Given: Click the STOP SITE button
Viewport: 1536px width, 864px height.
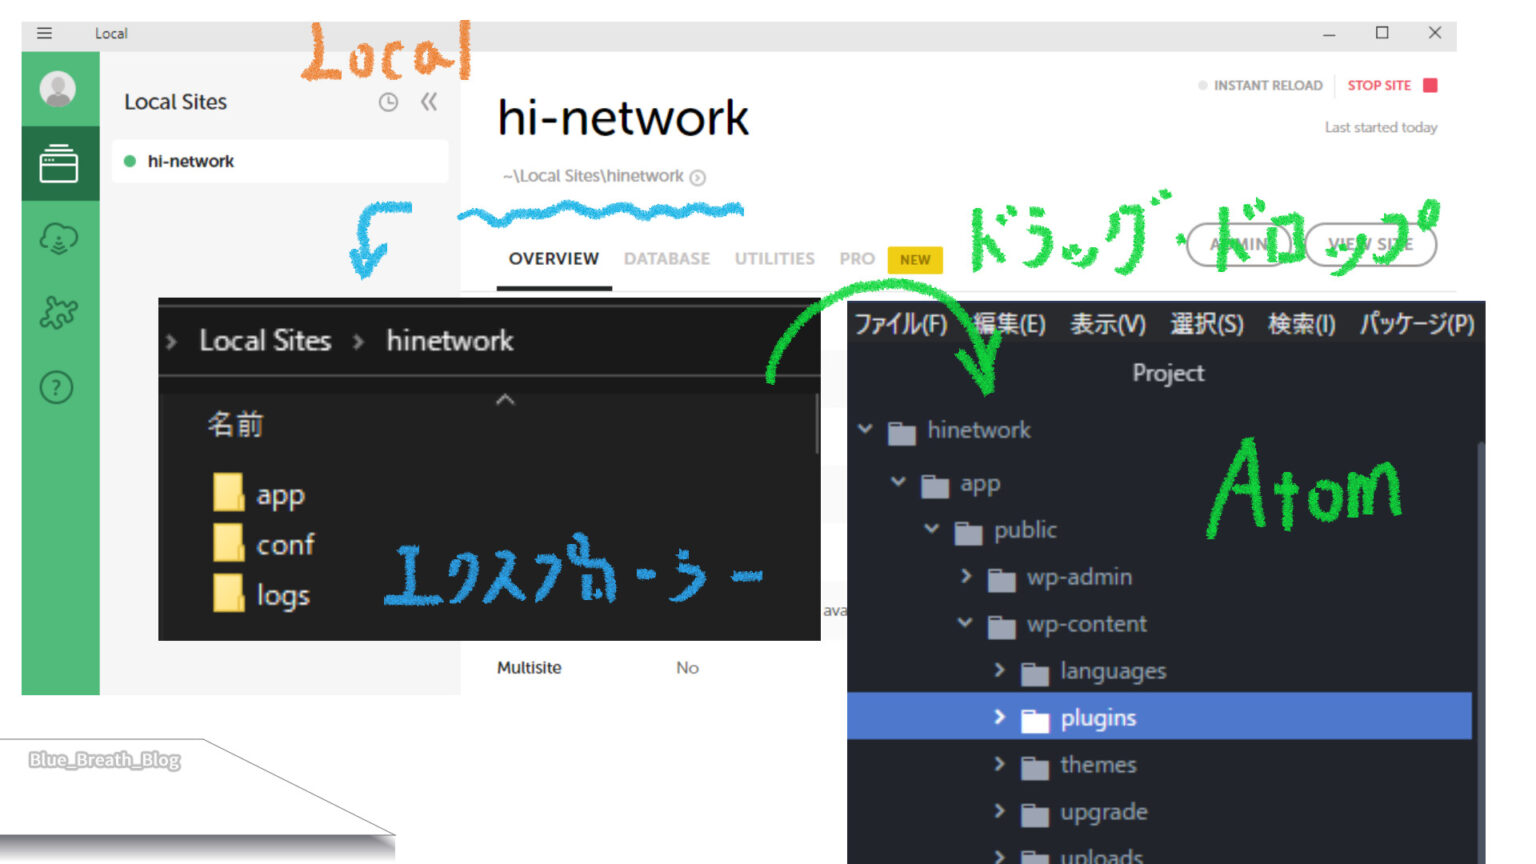Looking at the screenshot, I should pyautogui.click(x=1392, y=86).
